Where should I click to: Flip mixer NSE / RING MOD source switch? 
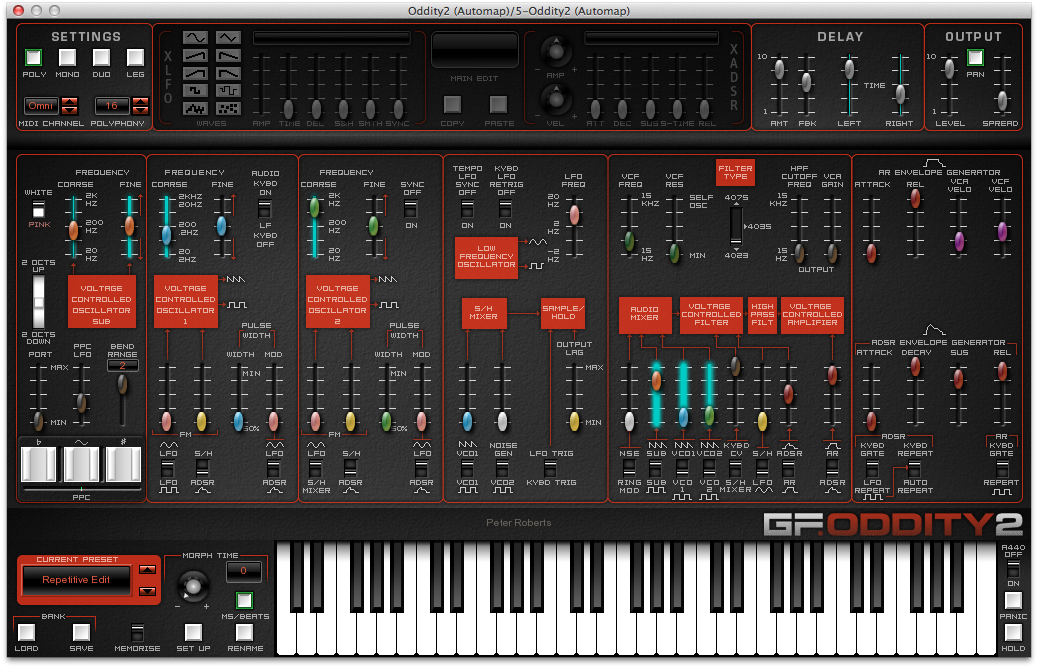[629, 467]
